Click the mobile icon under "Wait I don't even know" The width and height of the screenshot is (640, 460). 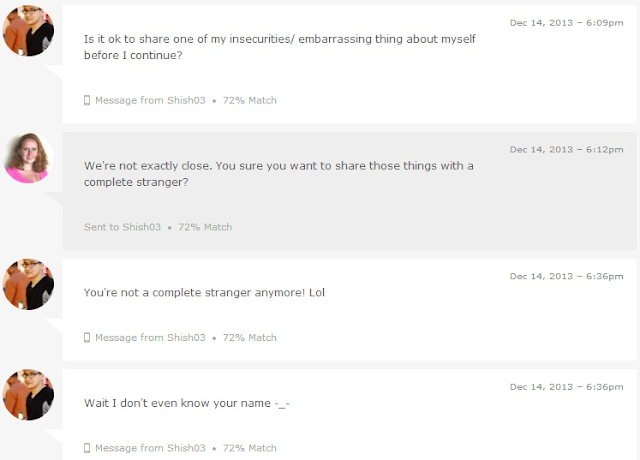pyautogui.click(x=87, y=448)
